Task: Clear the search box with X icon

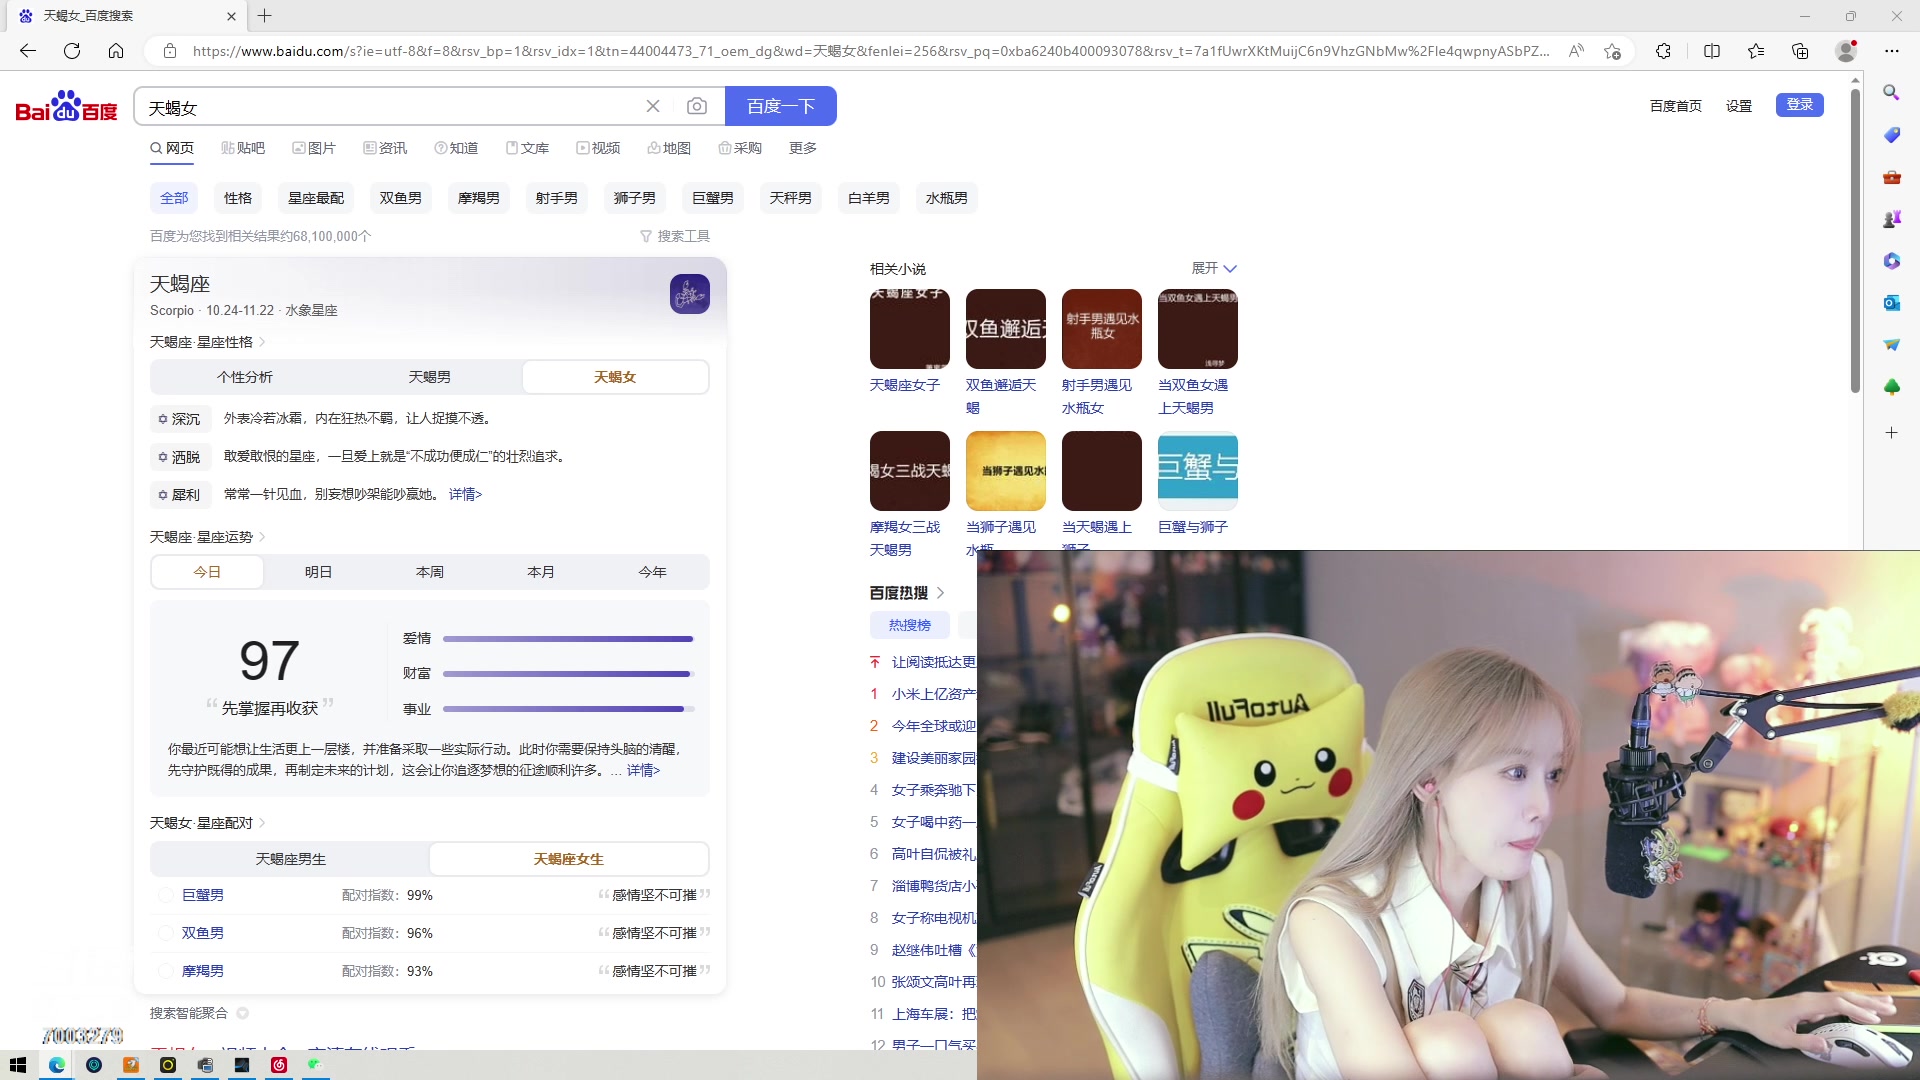Action: tap(653, 106)
